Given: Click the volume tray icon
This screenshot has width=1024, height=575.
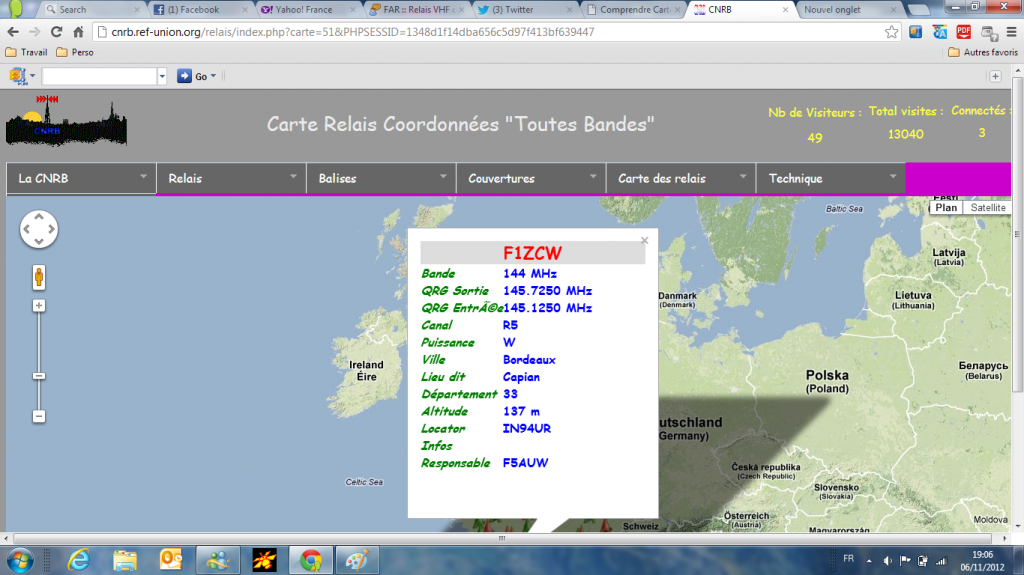Looking at the screenshot, I should pyautogui.click(x=888, y=561).
